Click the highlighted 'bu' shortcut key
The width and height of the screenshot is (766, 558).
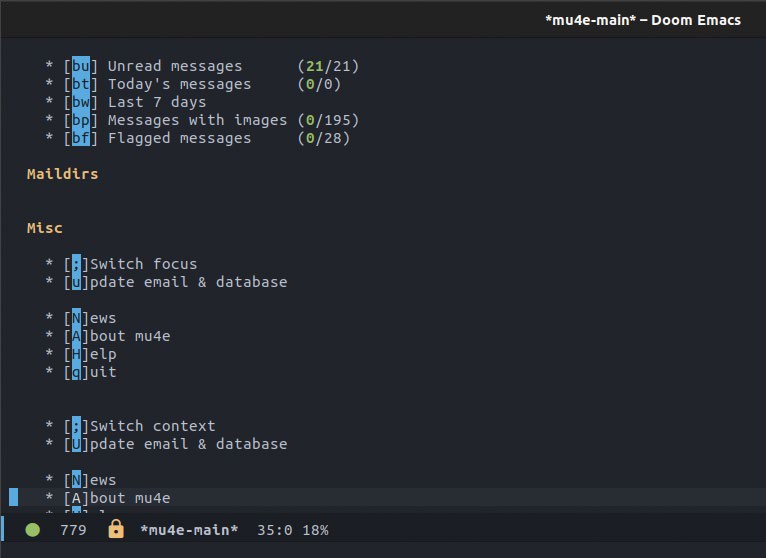80,66
